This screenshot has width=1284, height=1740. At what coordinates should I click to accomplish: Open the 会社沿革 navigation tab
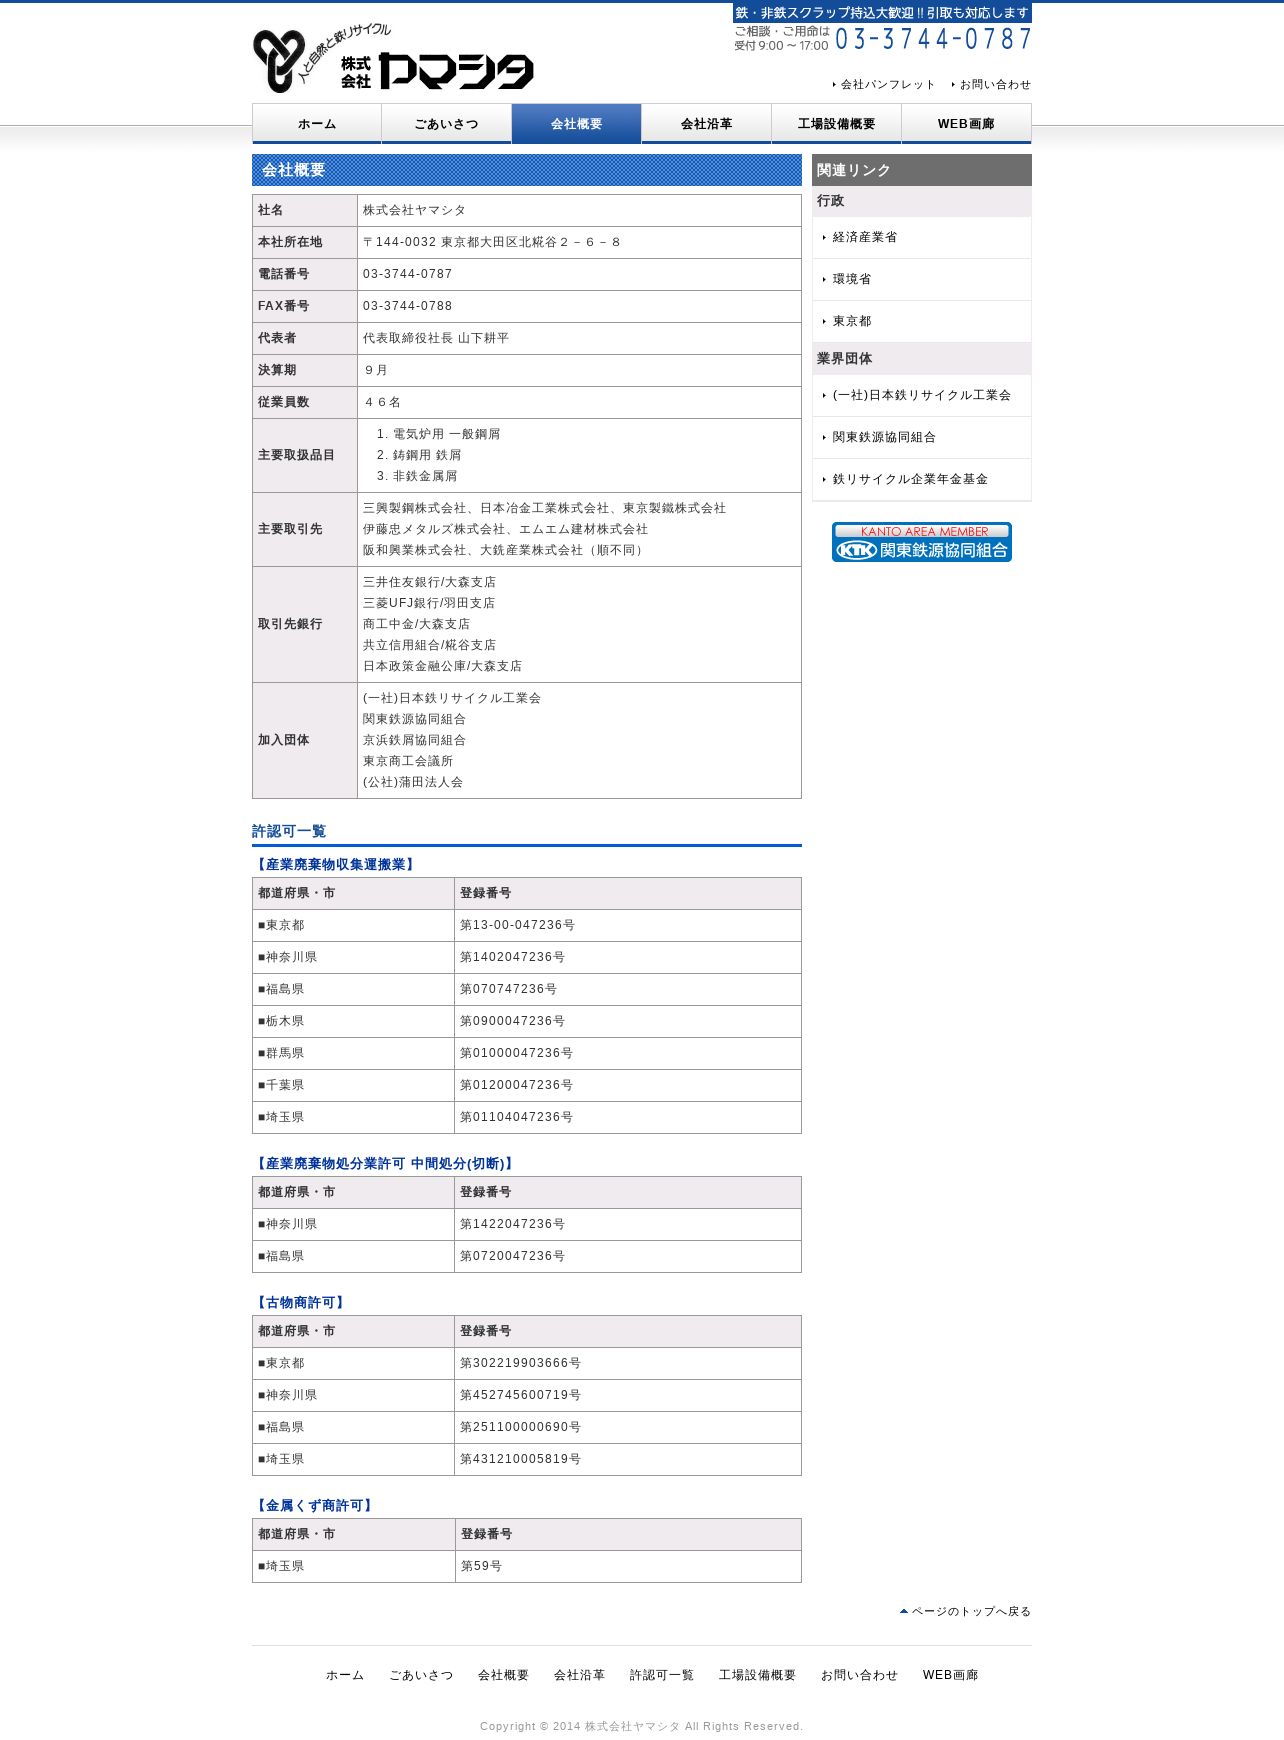coord(707,124)
